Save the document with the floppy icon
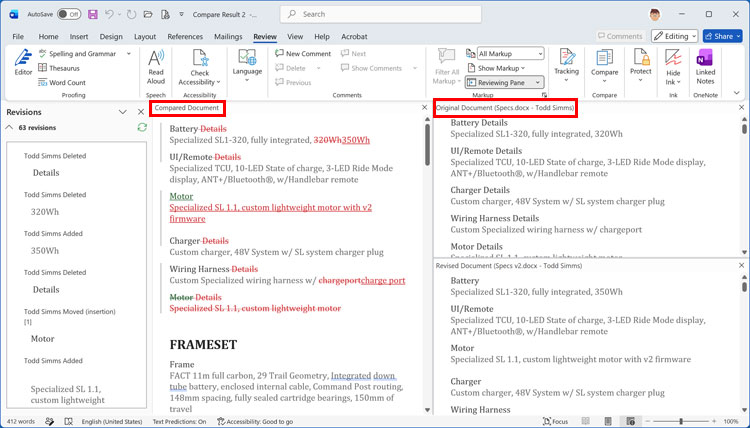Screen dimensions: 750x428 [93, 14]
